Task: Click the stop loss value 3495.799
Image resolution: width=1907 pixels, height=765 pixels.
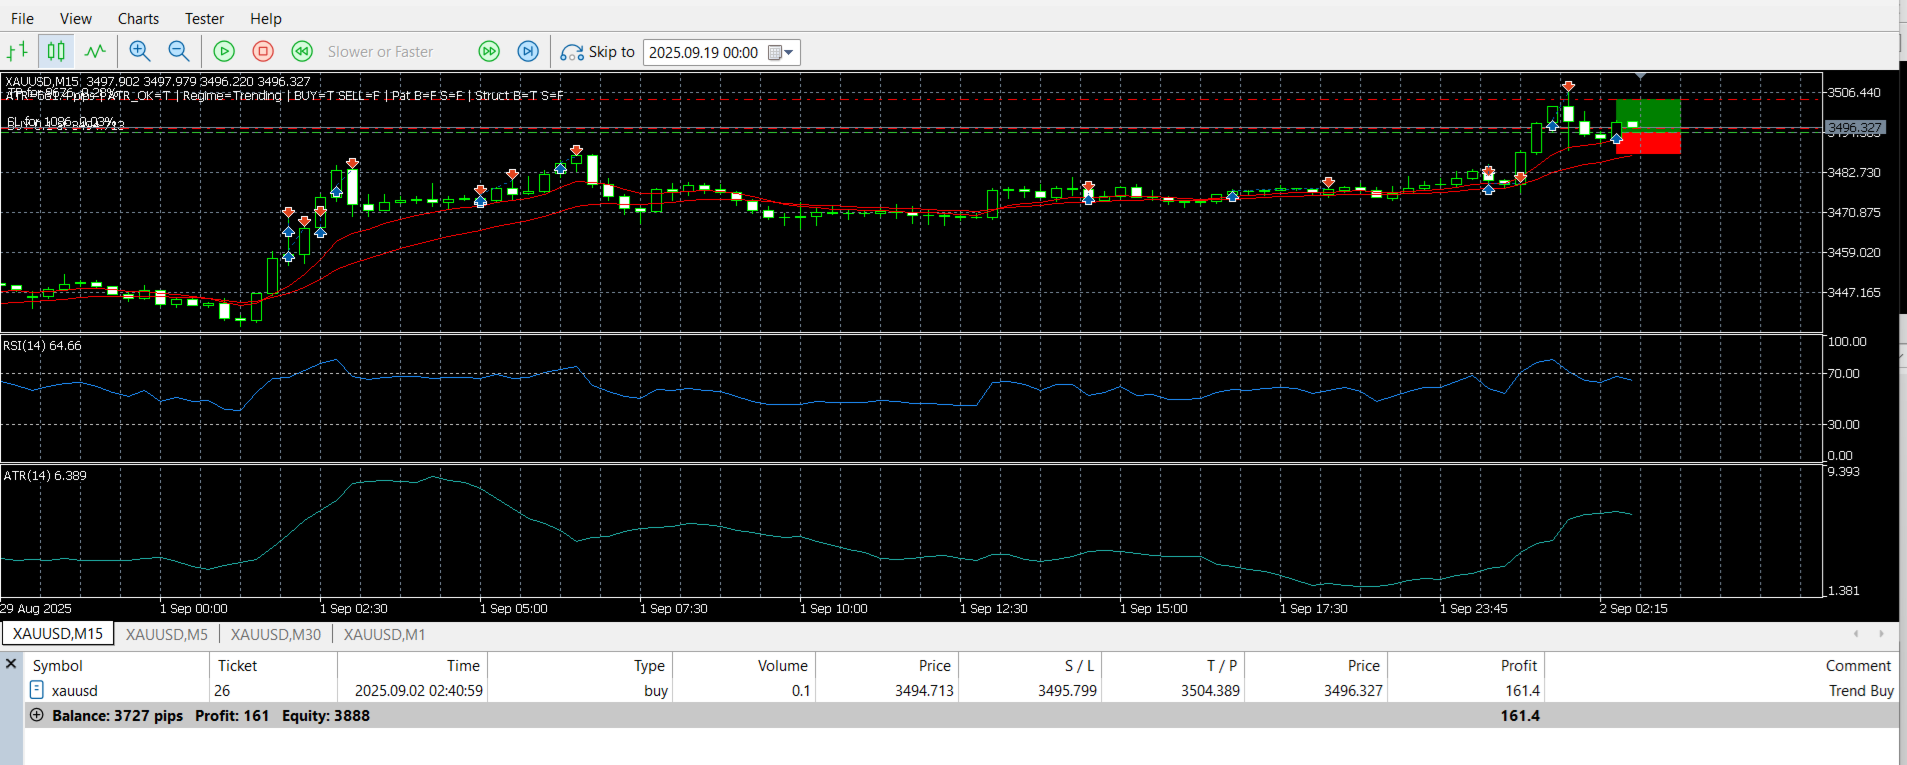Action: (1067, 691)
